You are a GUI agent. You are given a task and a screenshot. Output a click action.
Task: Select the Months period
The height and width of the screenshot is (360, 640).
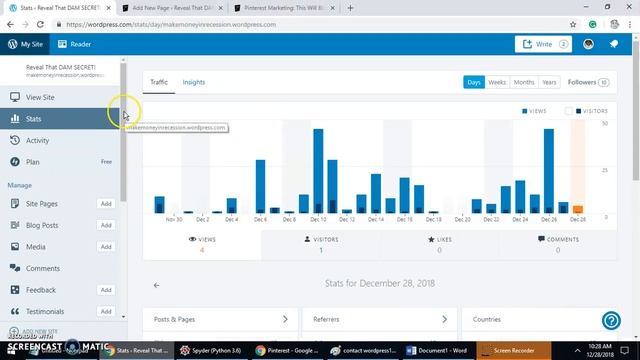(x=524, y=82)
